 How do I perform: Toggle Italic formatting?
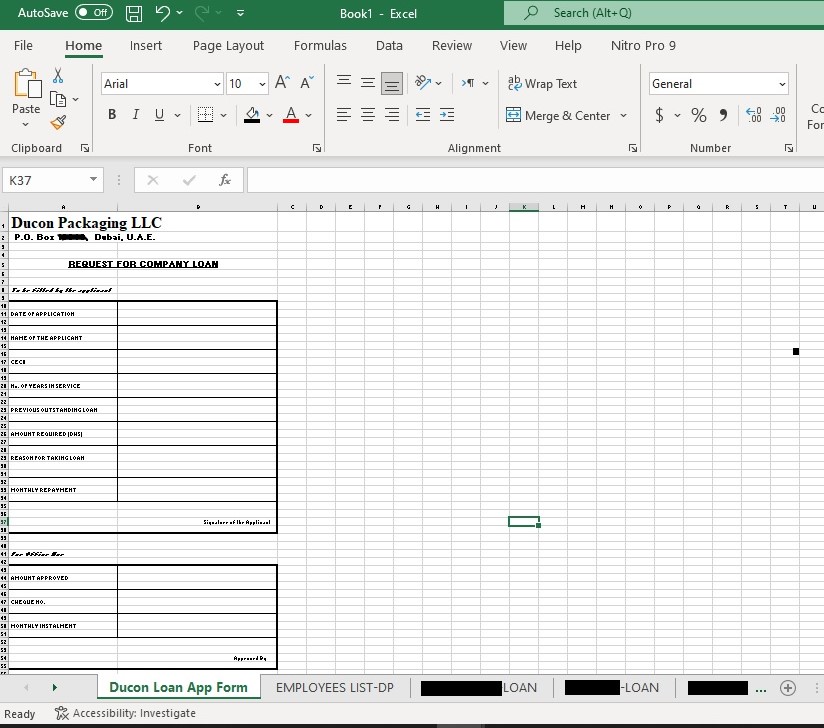(x=136, y=115)
